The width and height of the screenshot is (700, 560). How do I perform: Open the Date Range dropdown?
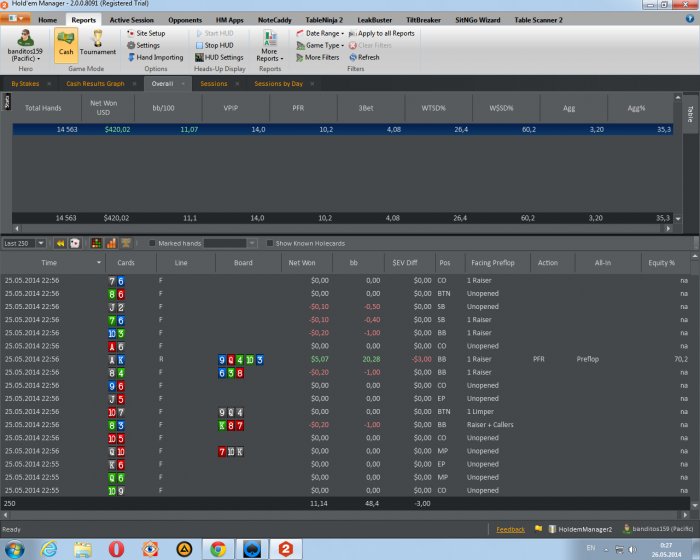click(x=324, y=33)
